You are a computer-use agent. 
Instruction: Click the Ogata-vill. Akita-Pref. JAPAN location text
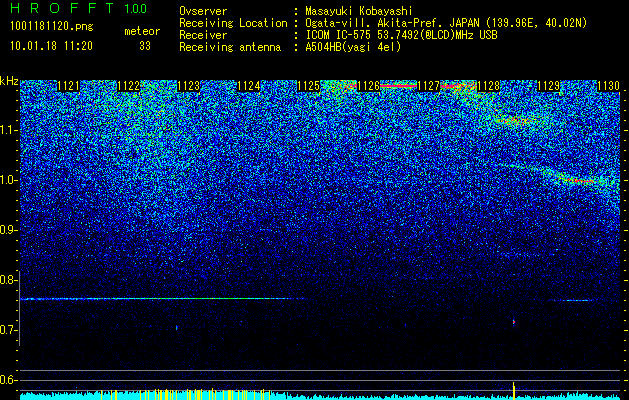tap(446, 23)
